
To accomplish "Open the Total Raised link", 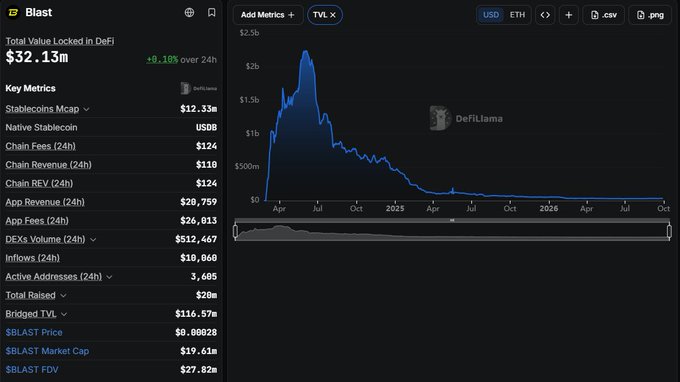I will tap(30, 295).
